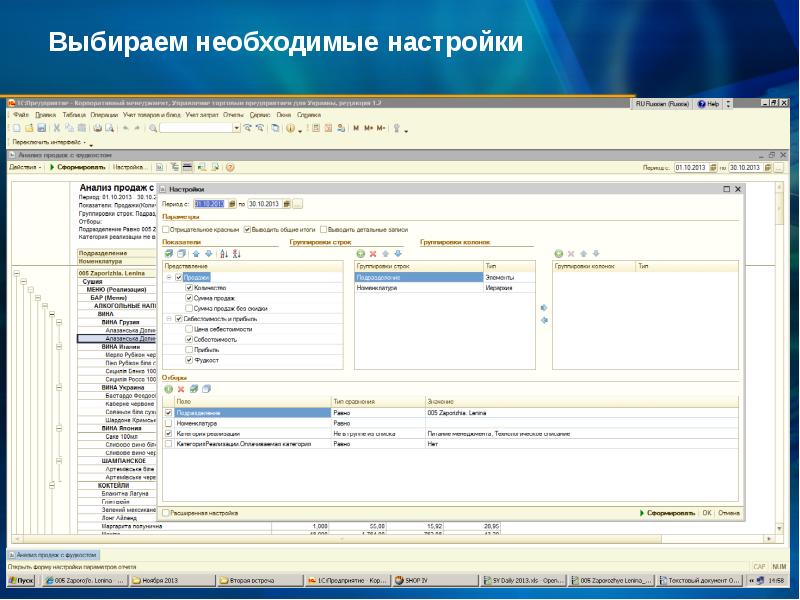Screen dimensions: 800x600
Task: Click the green add icon above Группировки строк
Action: tap(361, 254)
